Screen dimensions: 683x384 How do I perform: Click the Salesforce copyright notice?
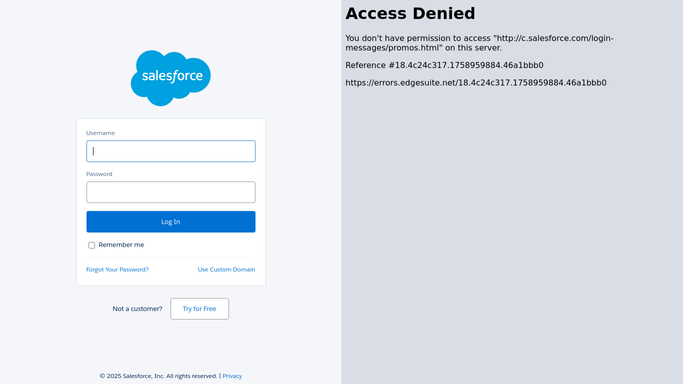point(159,376)
